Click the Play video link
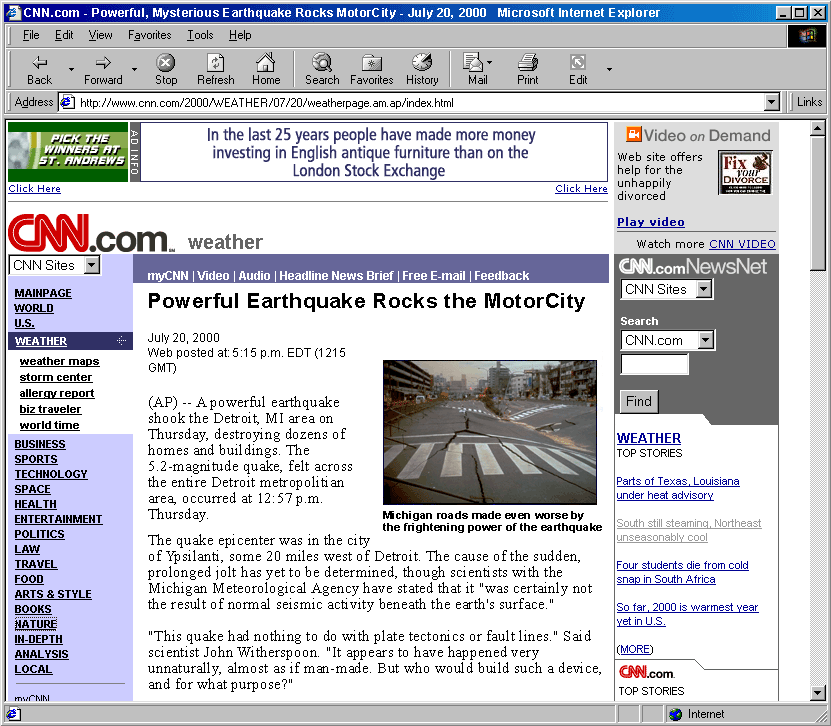This screenshot has height=726, width=831. (x=651, y=222)
